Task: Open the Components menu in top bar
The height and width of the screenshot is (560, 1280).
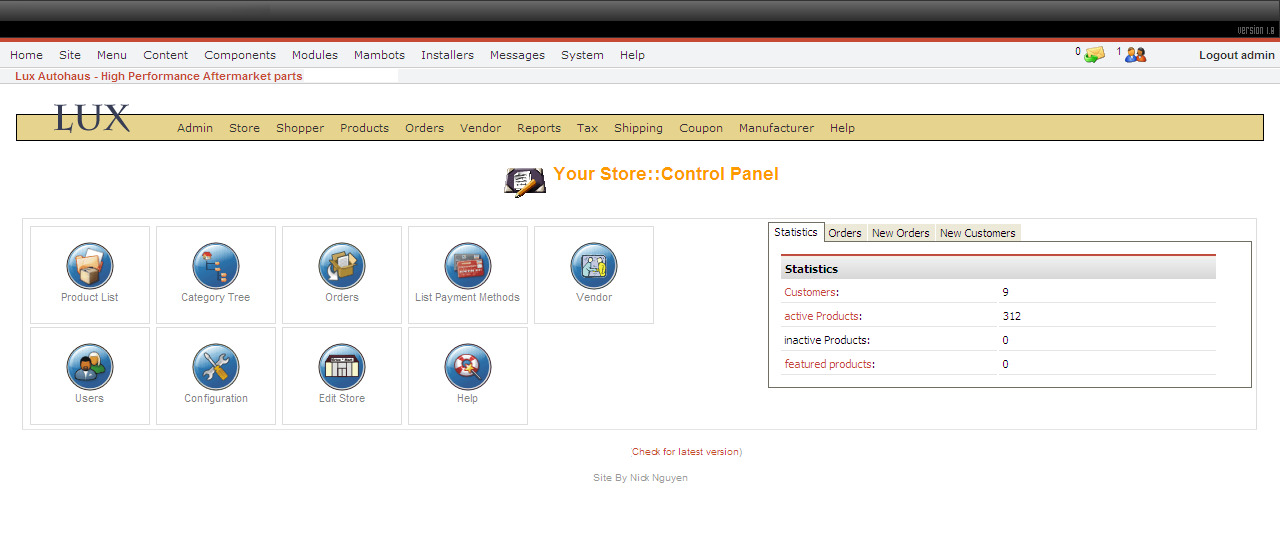Action: (240, 55)
